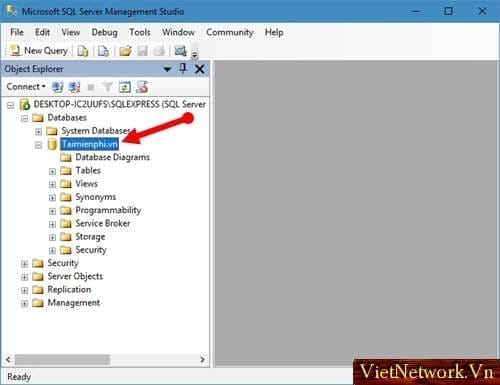Click the Object Explorer horizontal scrollbar thumb
This screenshot has height=385, width=500.
[62, 360]
